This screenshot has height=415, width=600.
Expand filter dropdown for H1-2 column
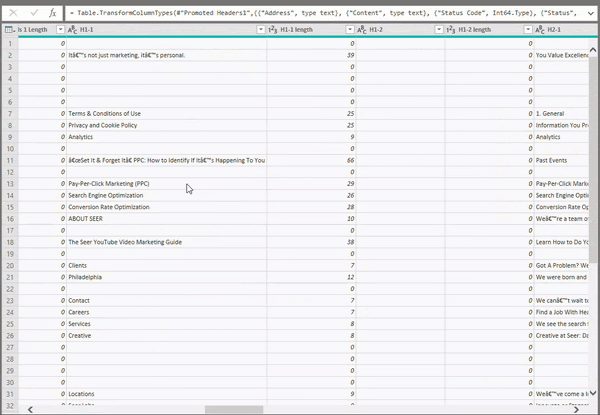(437, 31)
